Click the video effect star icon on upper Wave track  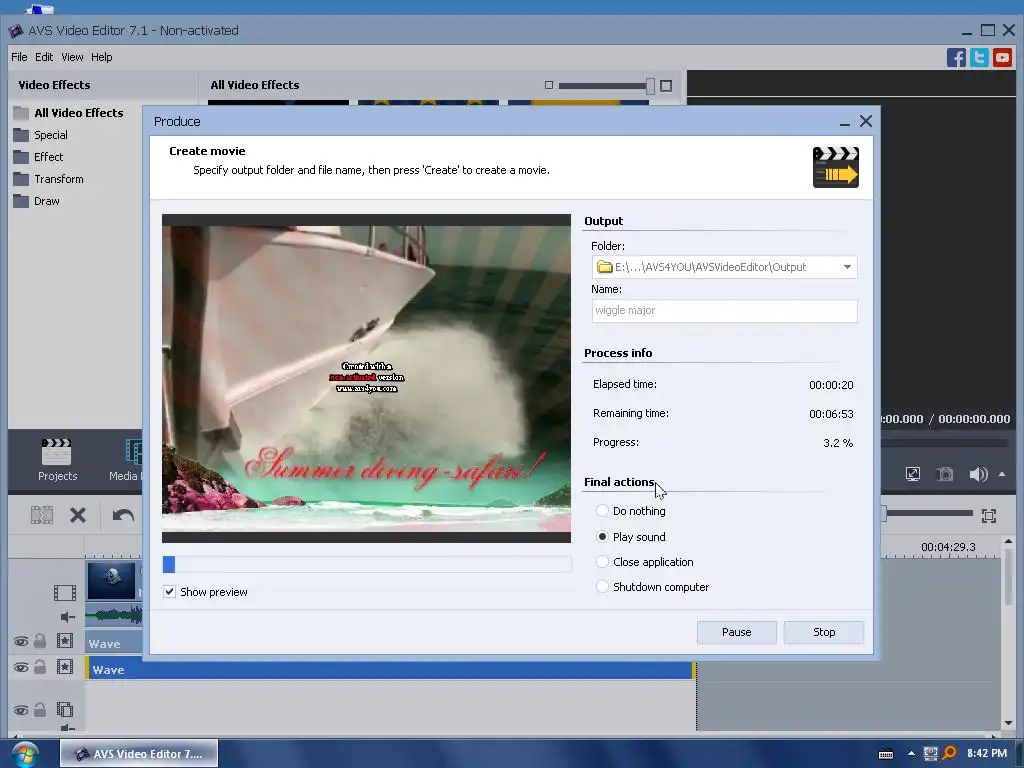coord(65,641)
